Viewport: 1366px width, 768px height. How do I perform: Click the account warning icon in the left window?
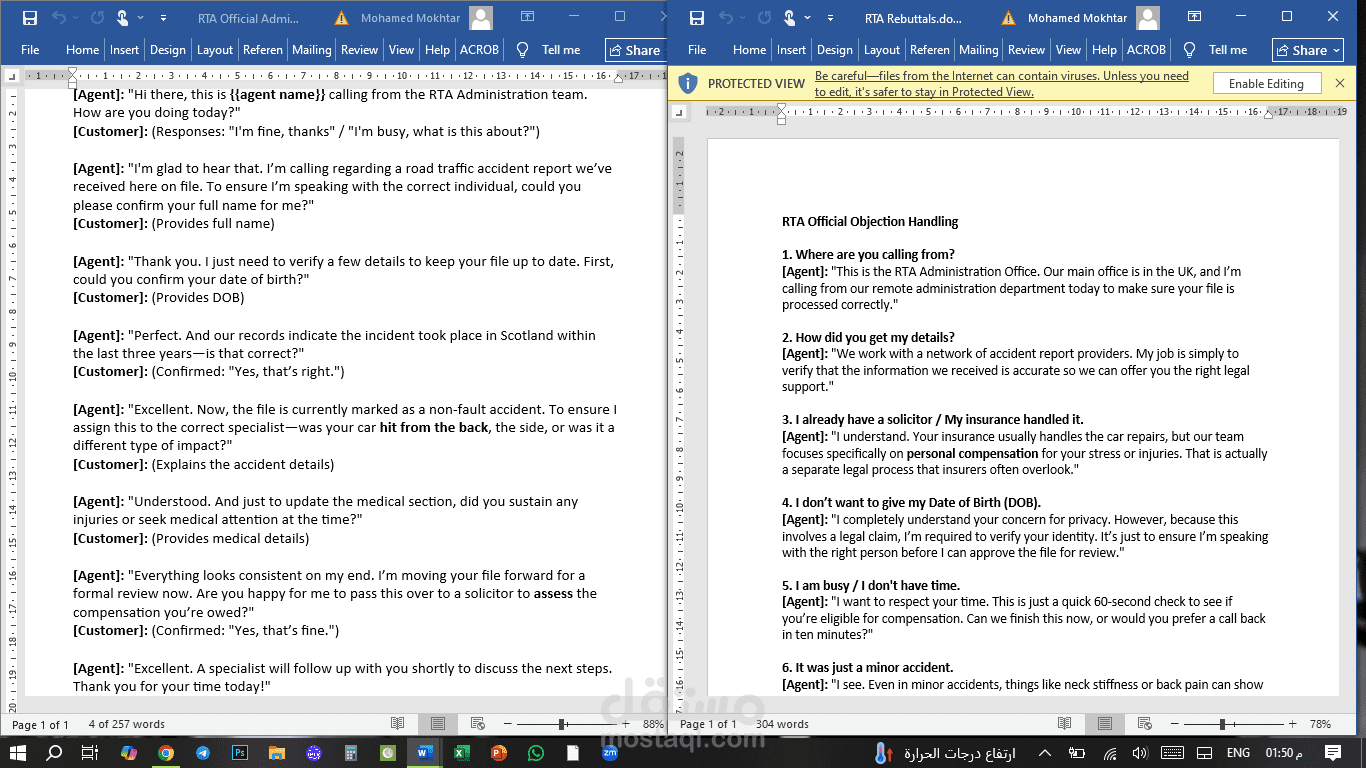[x=342, y=18]
